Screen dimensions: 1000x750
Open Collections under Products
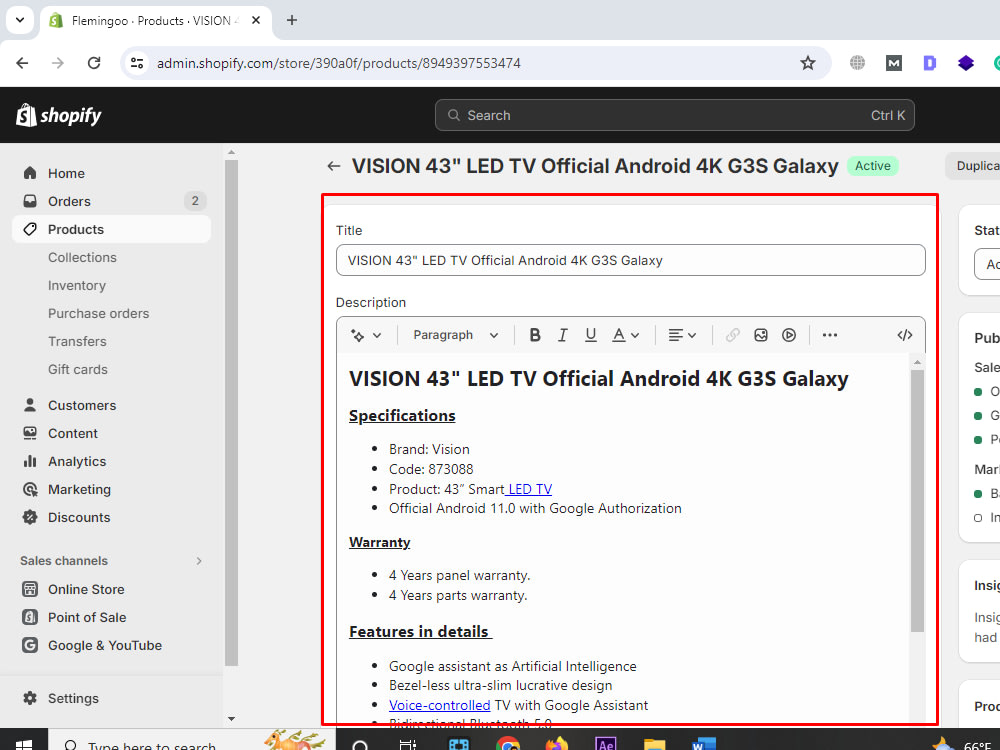82,258
